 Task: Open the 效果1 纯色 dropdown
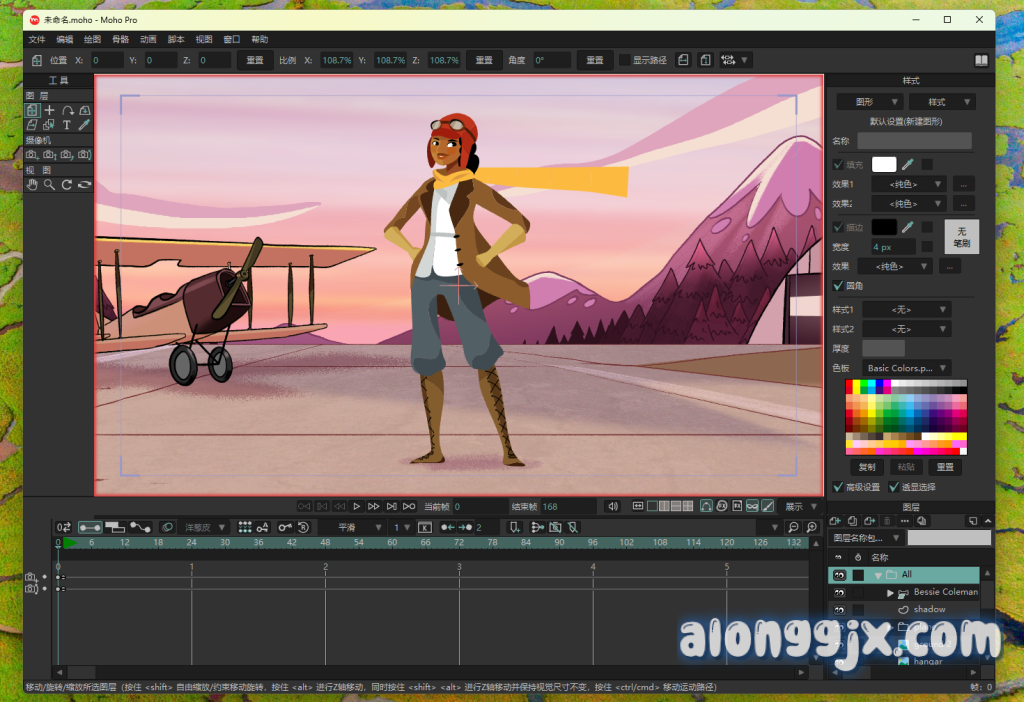coord(908,184)
